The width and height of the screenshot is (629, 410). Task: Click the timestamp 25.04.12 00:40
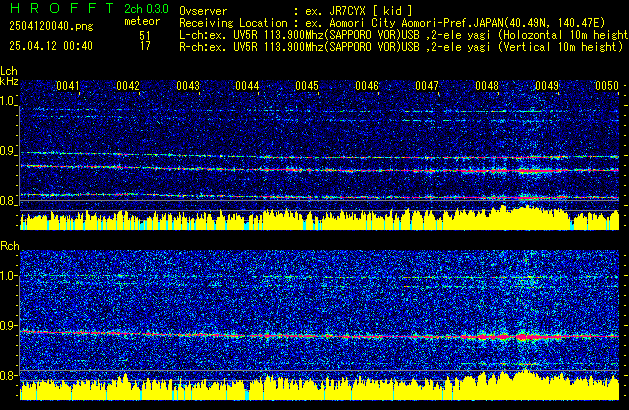point(51,46)
